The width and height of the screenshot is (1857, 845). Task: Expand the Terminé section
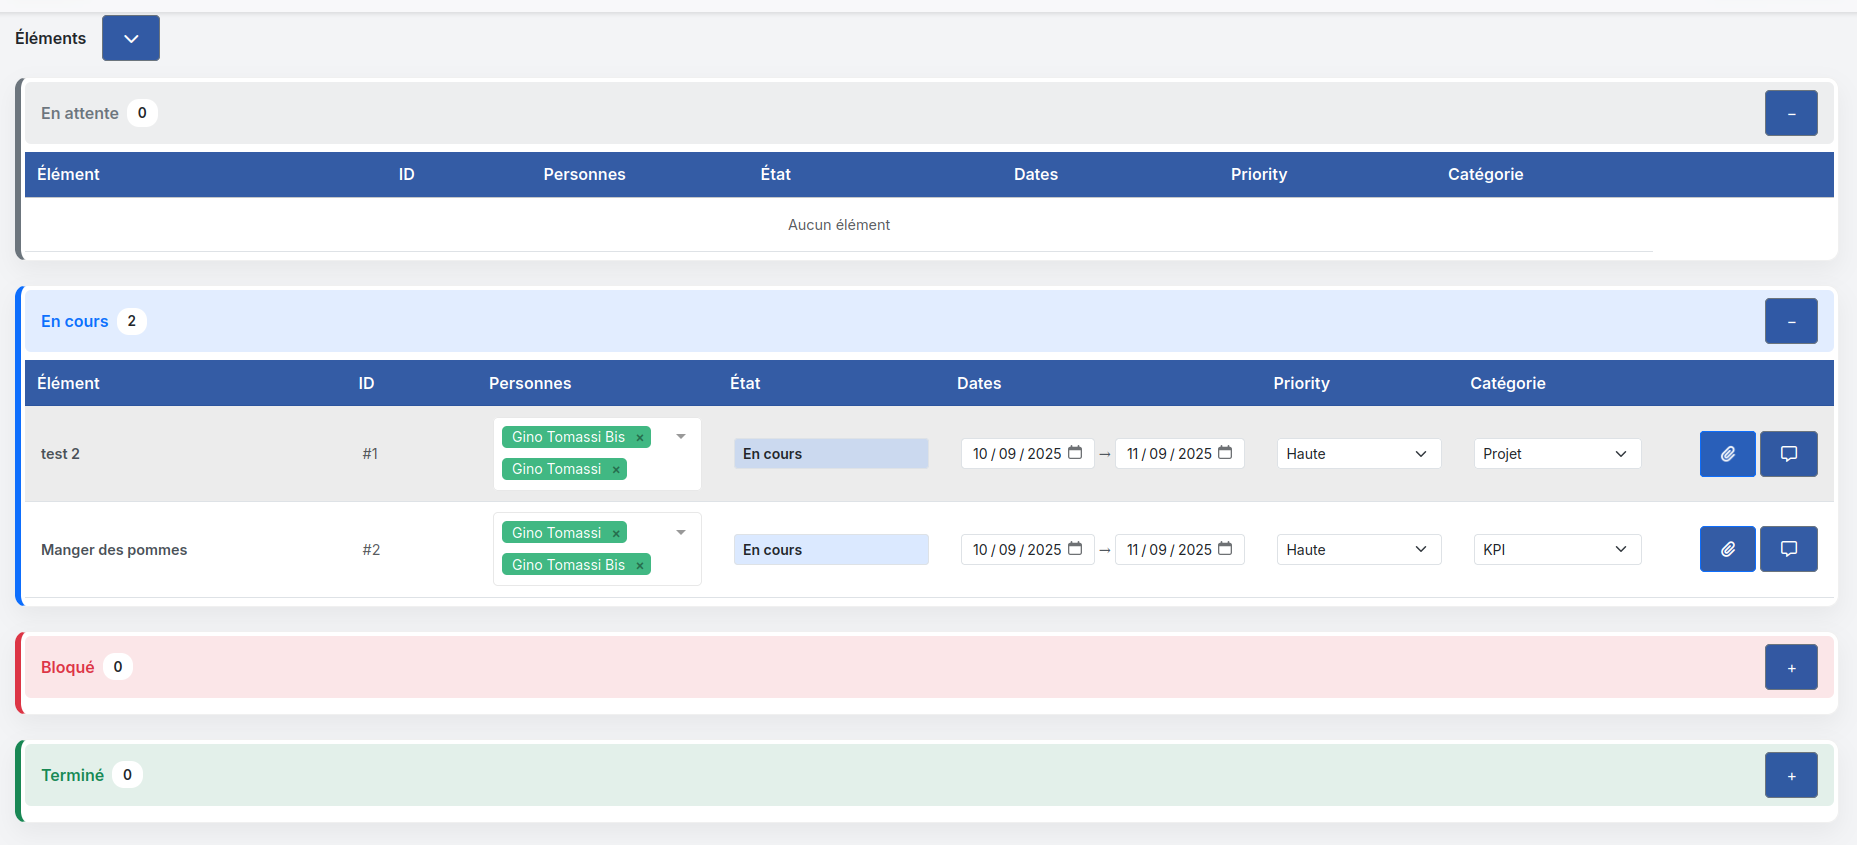tap(1790, 776)
